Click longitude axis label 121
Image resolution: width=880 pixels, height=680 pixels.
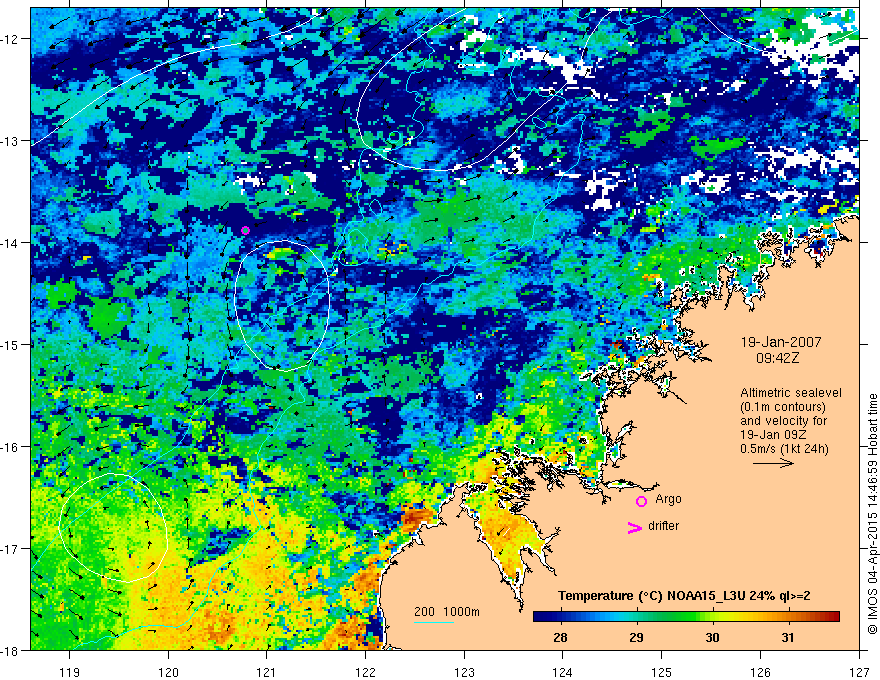(x=267, y=672)
